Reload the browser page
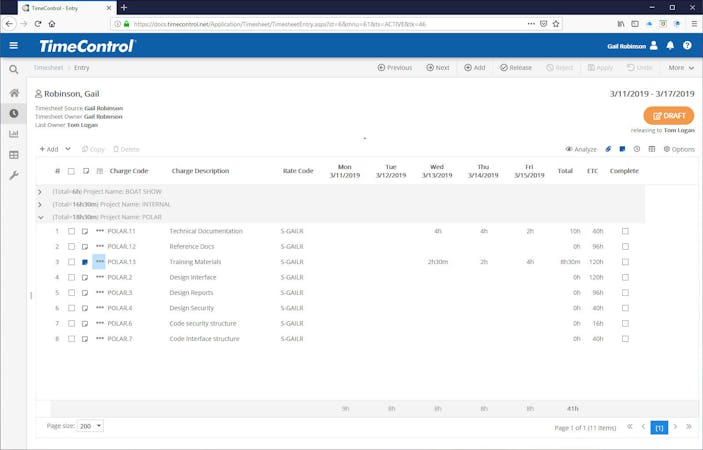The image size is (703, 450). click(38, 24)
